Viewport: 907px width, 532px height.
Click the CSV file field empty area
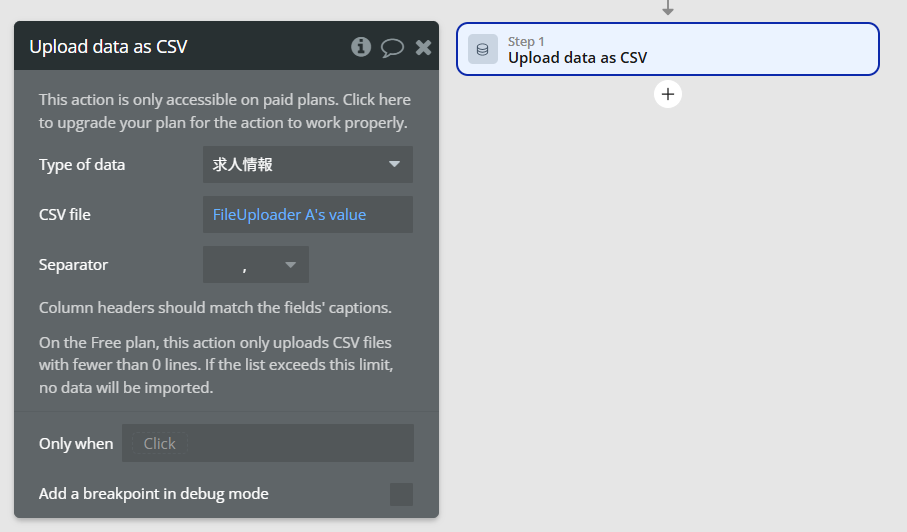click(389, 215)
